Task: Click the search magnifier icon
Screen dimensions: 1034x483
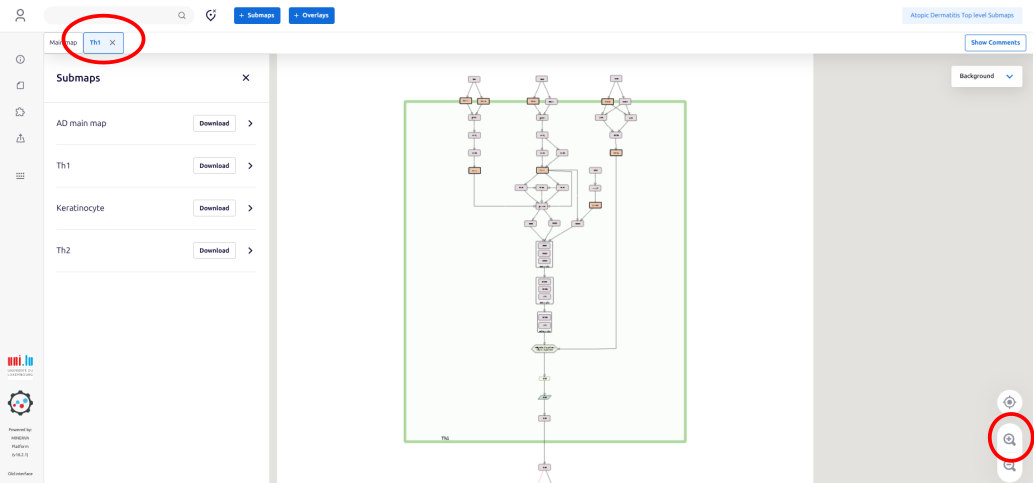Action: [181, 15]
